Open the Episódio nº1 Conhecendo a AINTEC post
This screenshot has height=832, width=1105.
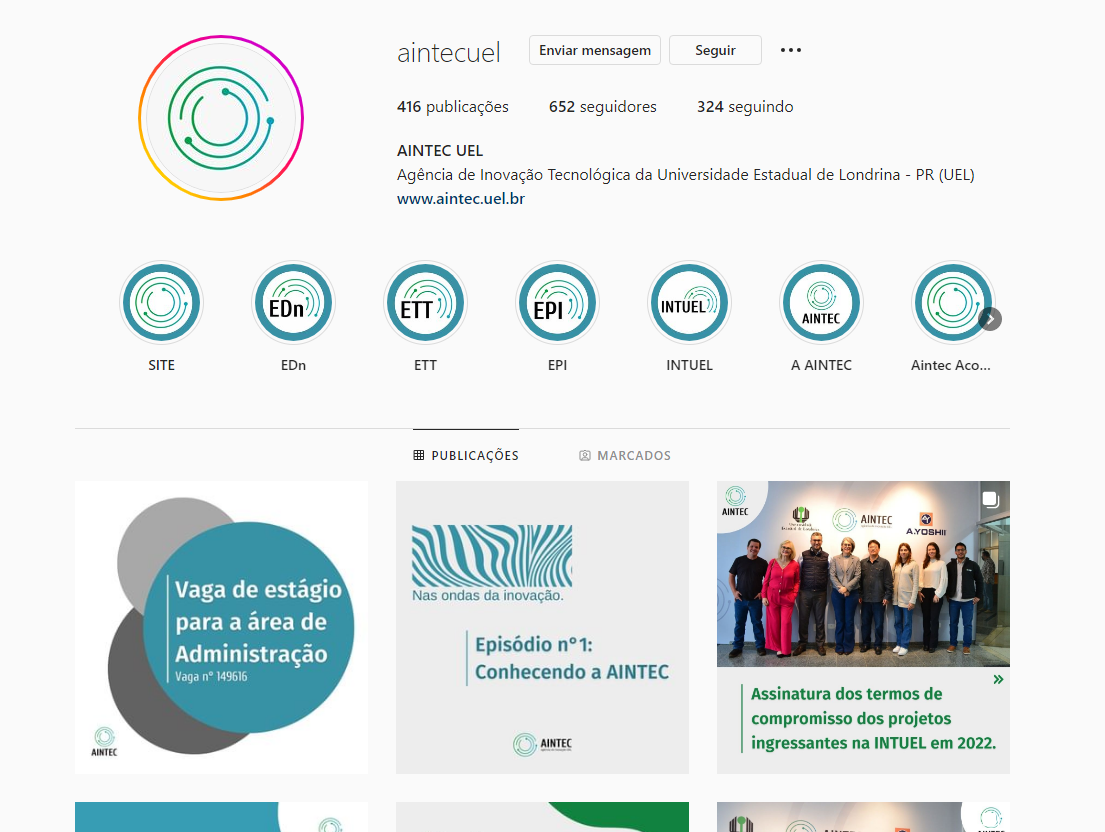click(x=543, y=628)
